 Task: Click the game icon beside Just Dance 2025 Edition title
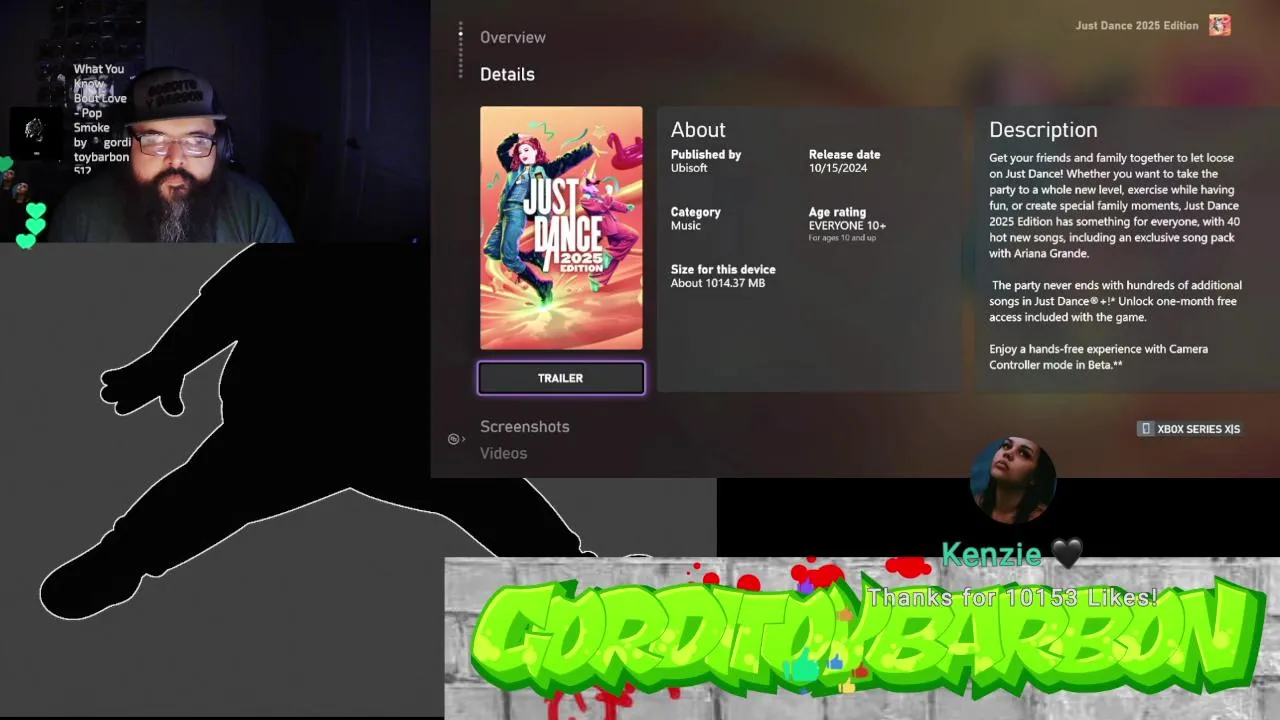1219,25
